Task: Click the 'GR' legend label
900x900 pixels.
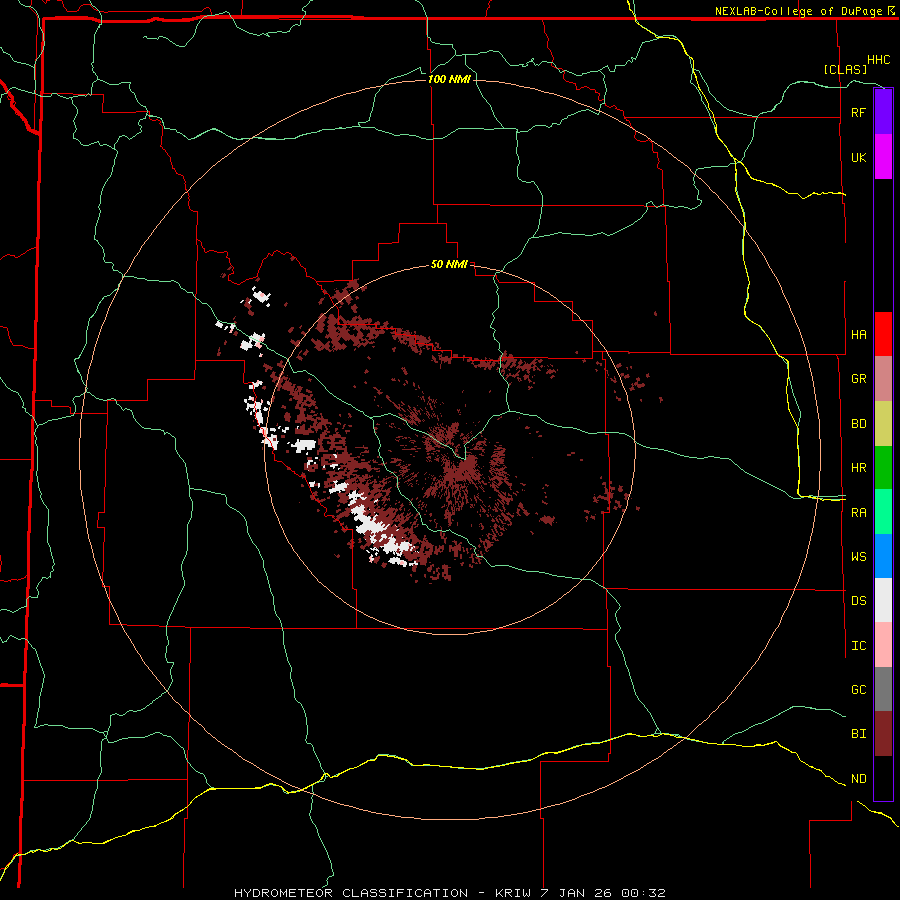Action: 858,379
